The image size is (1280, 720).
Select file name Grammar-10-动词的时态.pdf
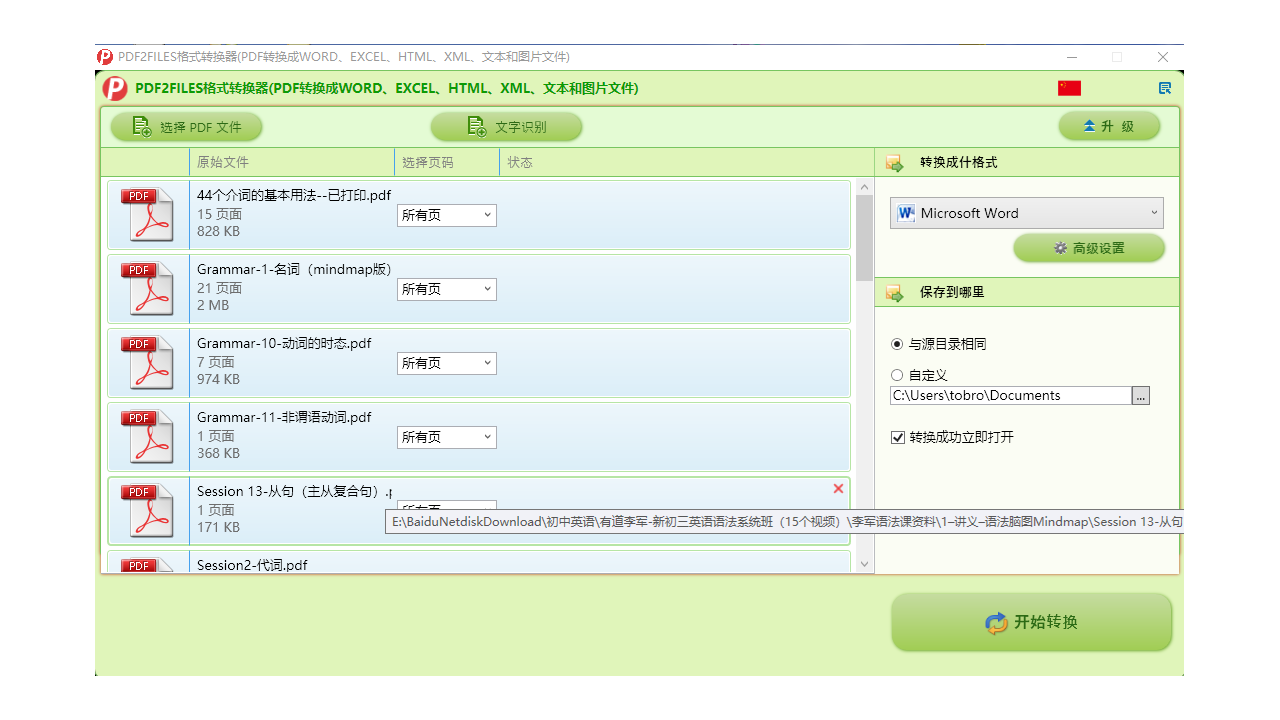(x=284, y=343)
